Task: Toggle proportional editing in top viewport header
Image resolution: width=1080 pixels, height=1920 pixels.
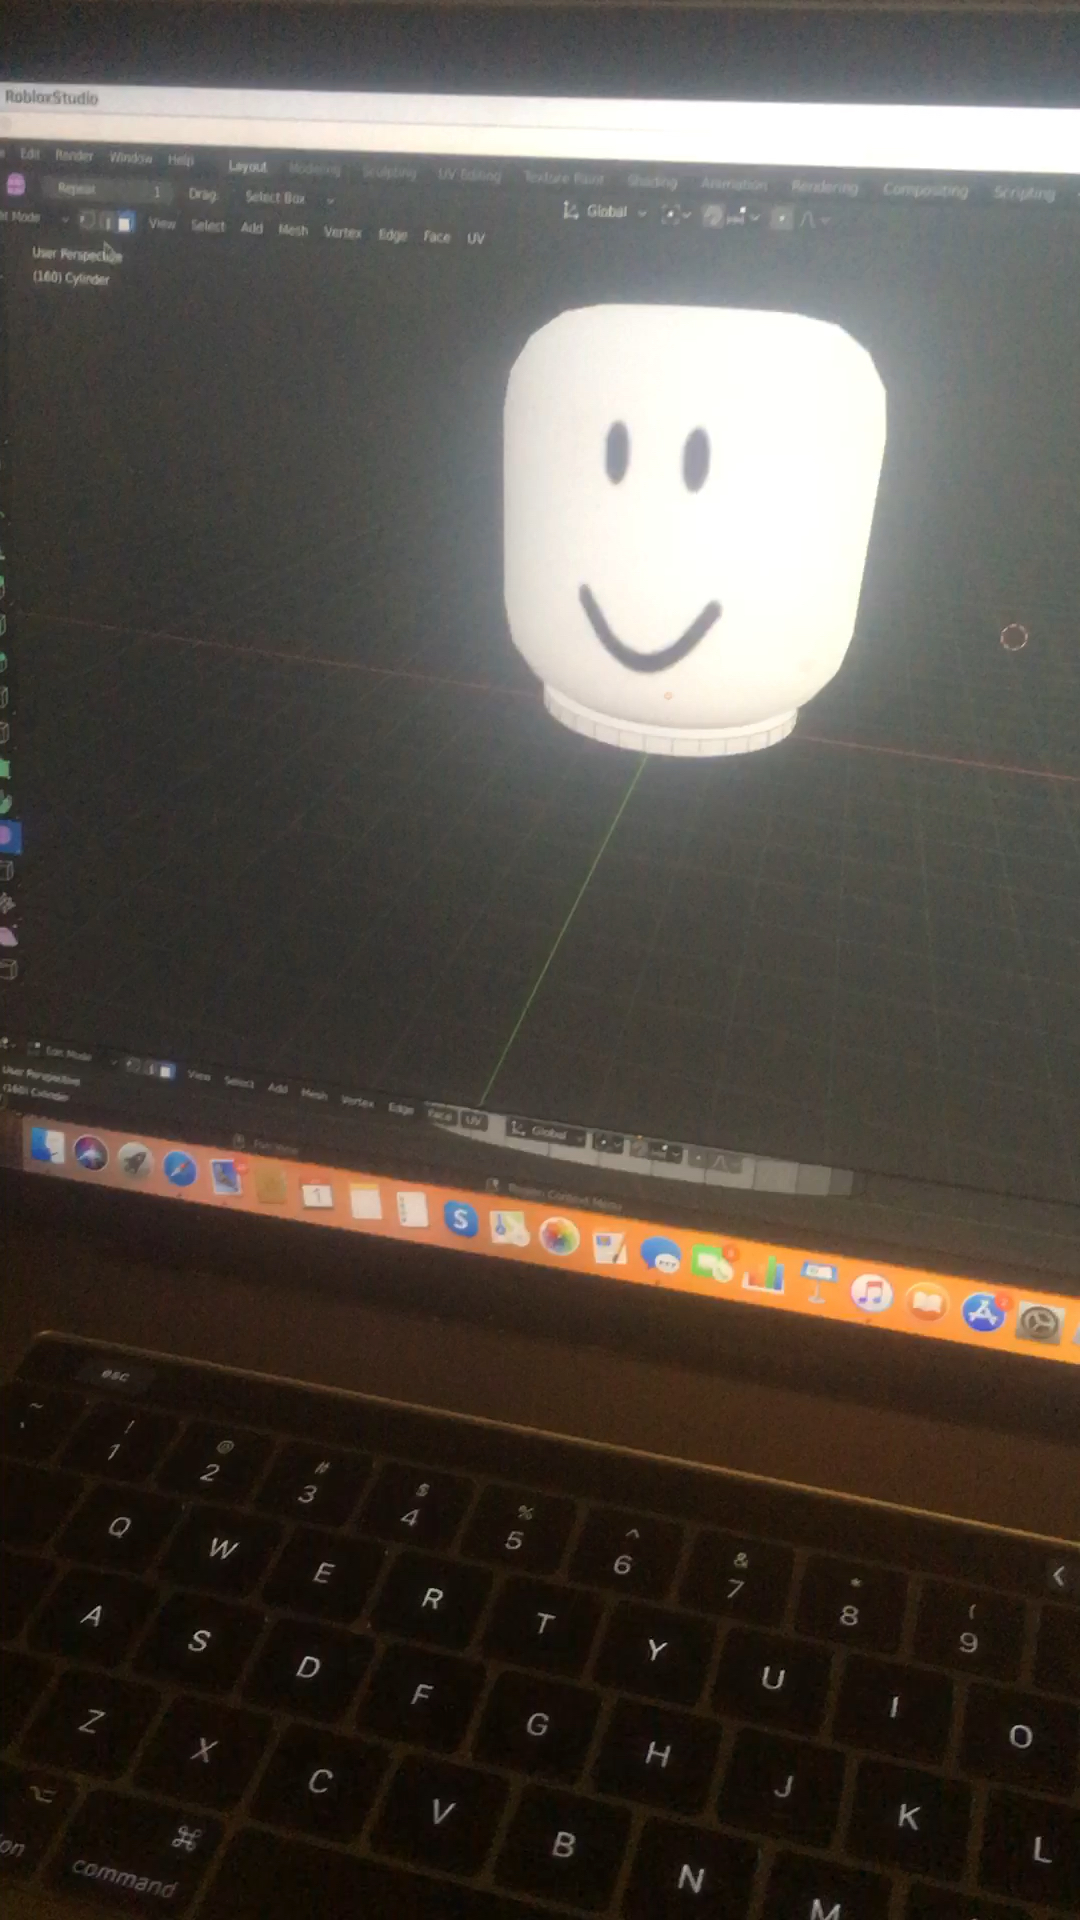Action: [782, 218]
